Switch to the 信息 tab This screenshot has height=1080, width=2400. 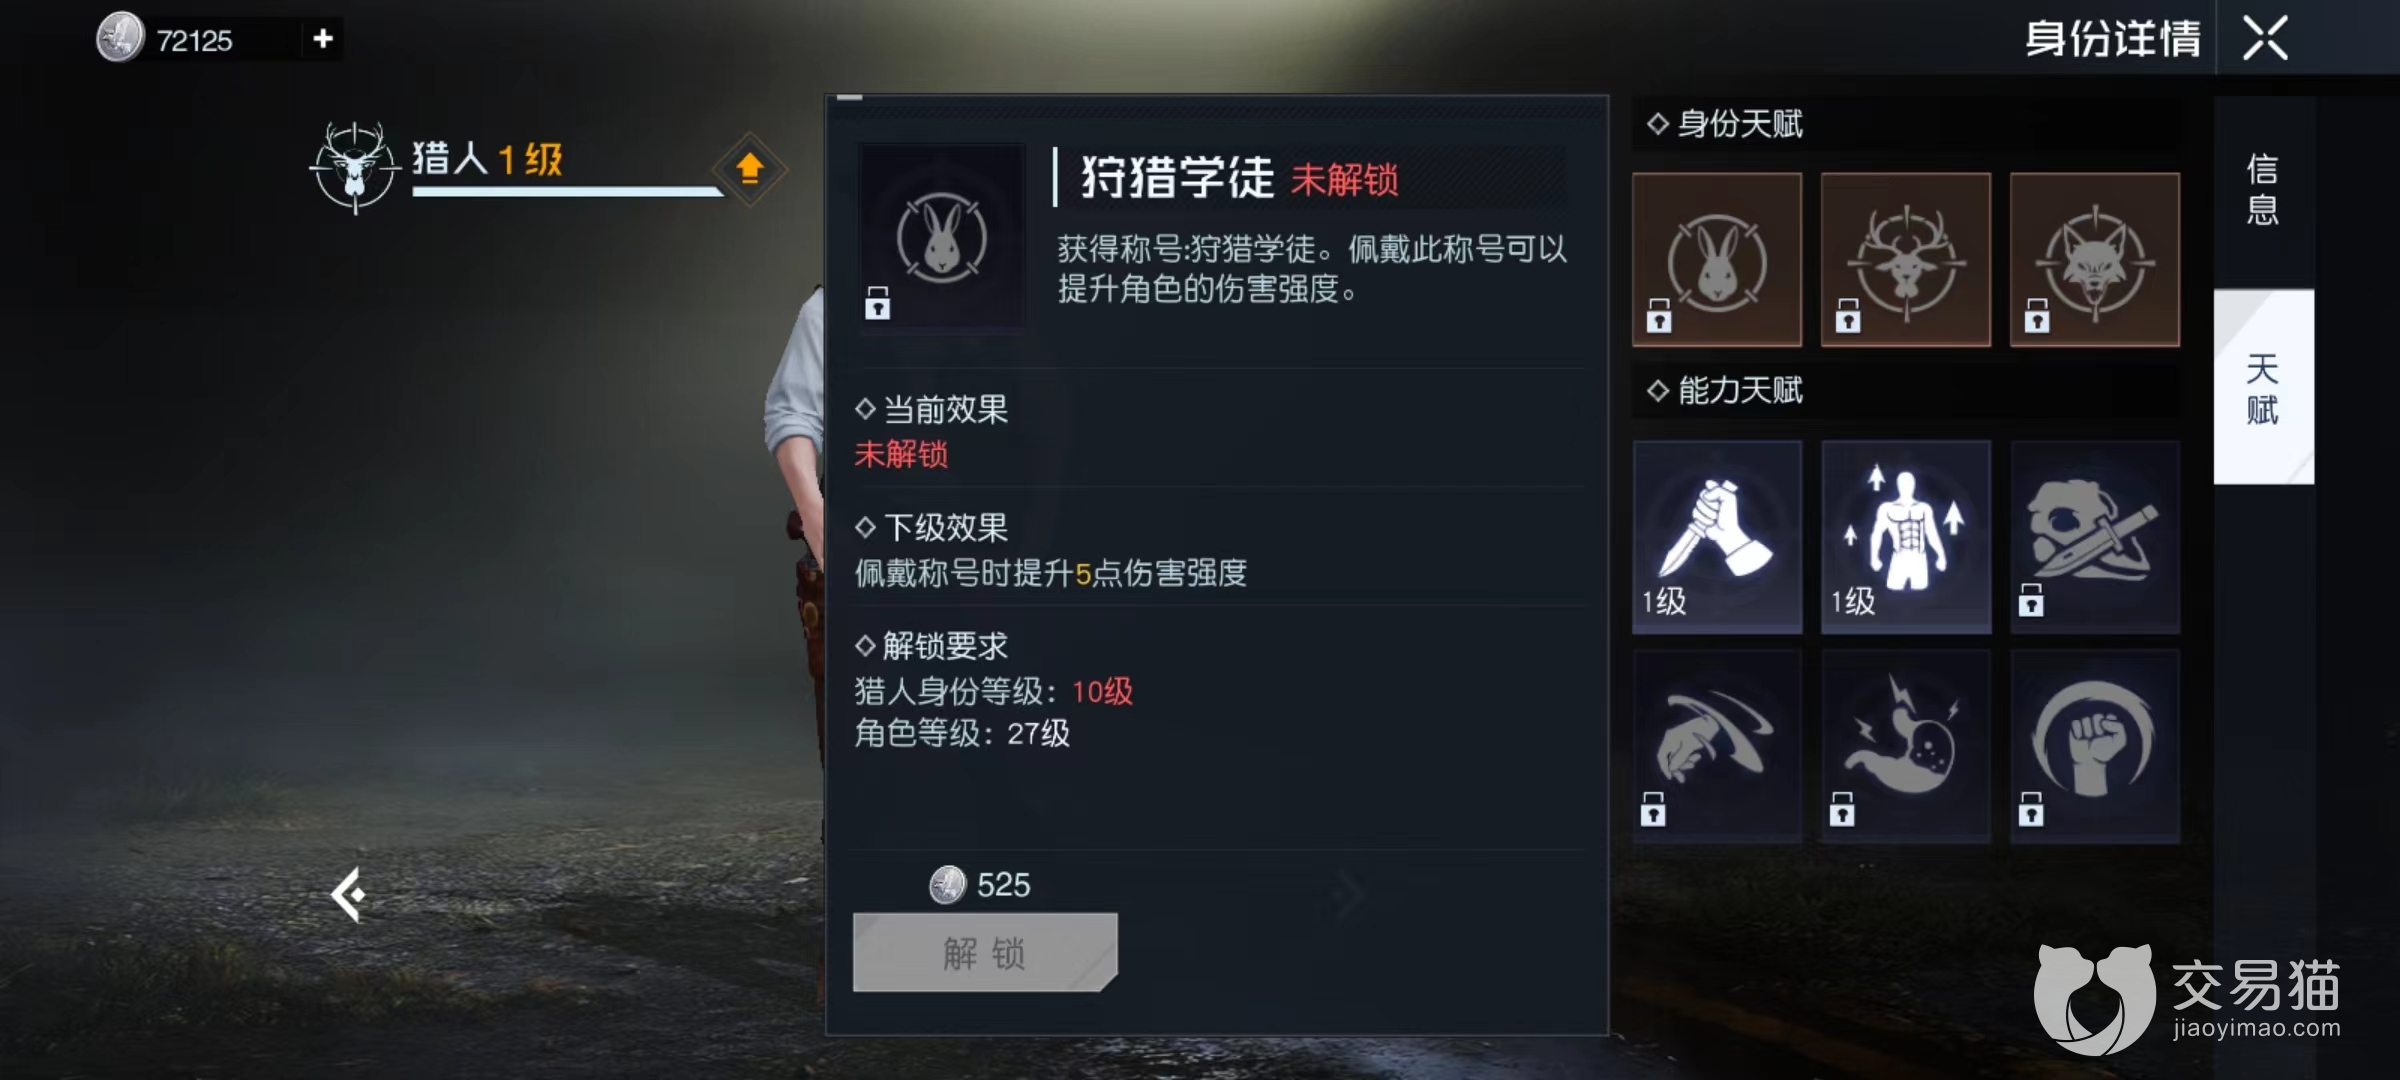(x=2263, y=190)
